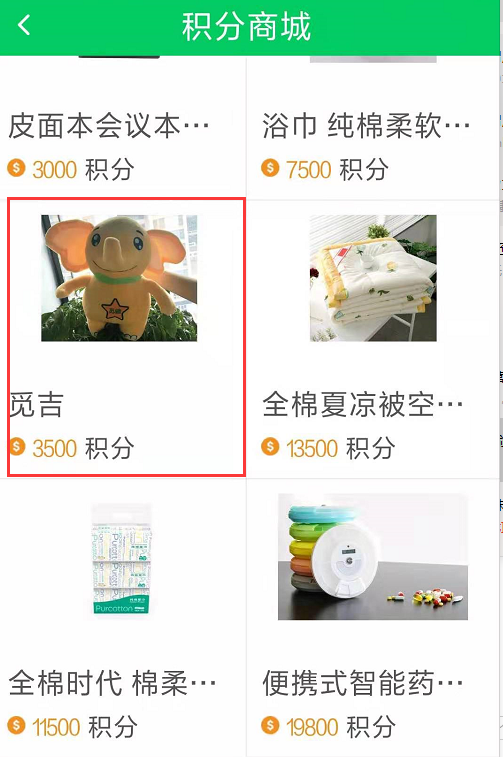Open the summer quilt product image
This screenshot has width=503, height=757.
click(373, 278)
